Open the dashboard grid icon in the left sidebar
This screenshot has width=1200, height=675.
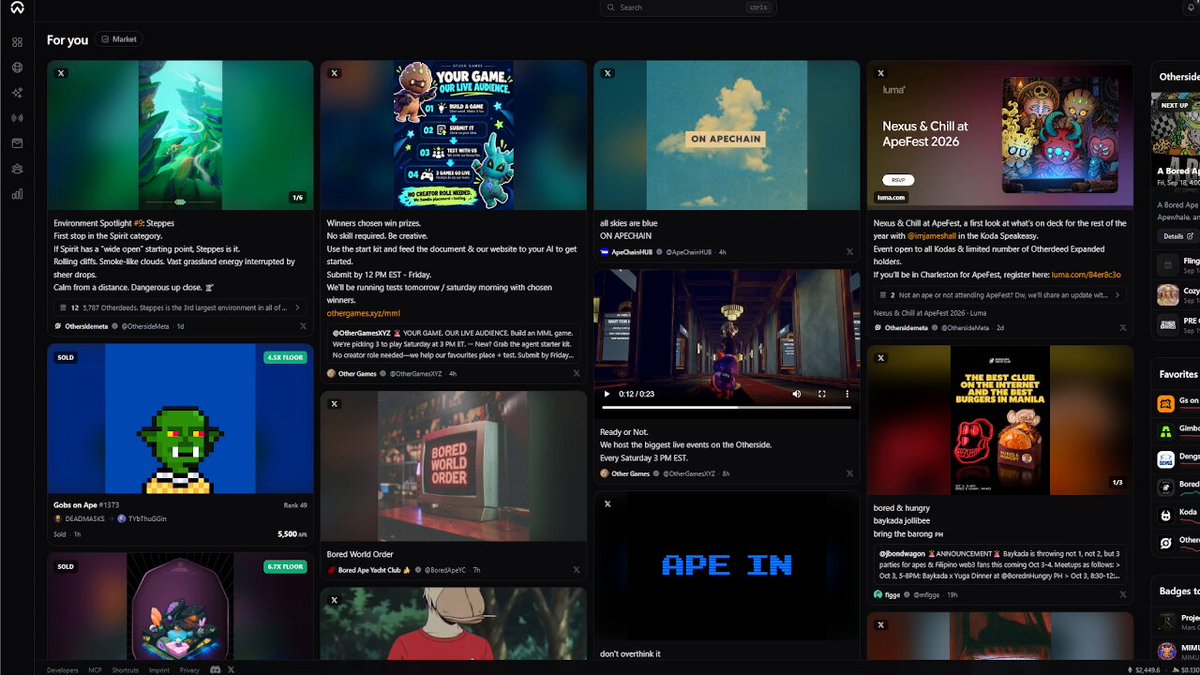(x=17, y=42)
